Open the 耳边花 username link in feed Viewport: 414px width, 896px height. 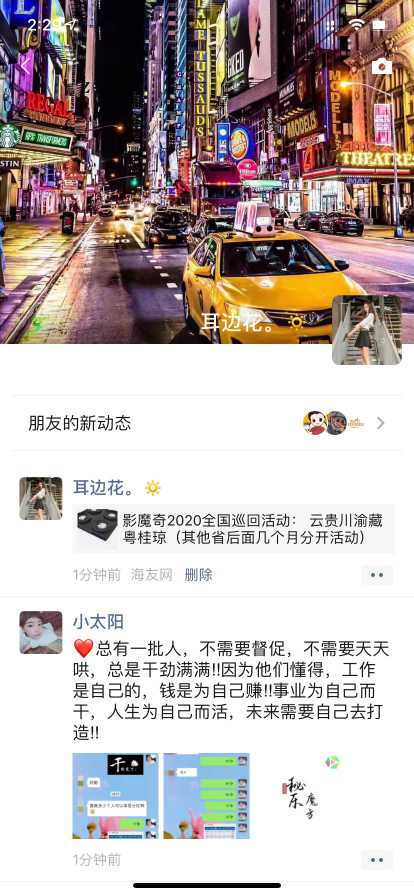(104, 487)
